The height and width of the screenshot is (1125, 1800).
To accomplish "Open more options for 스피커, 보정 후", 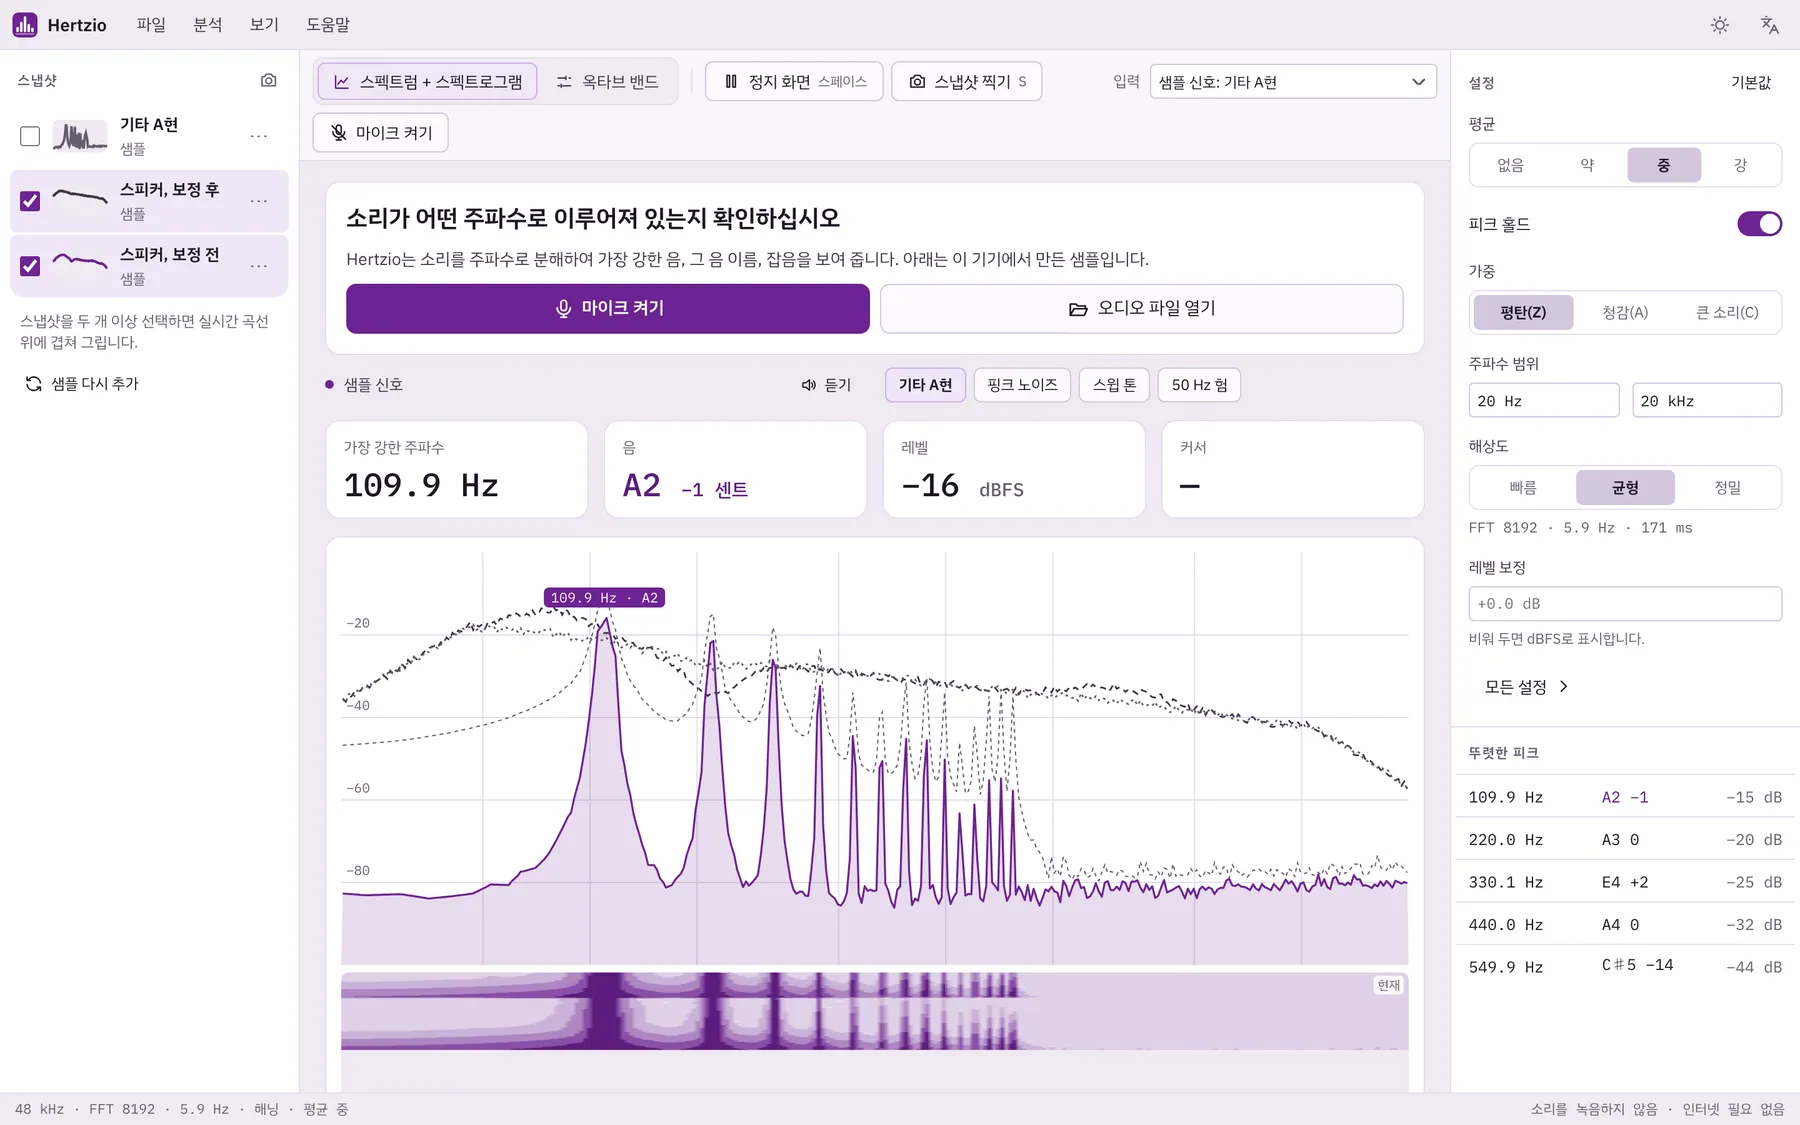I will [259, 201].
